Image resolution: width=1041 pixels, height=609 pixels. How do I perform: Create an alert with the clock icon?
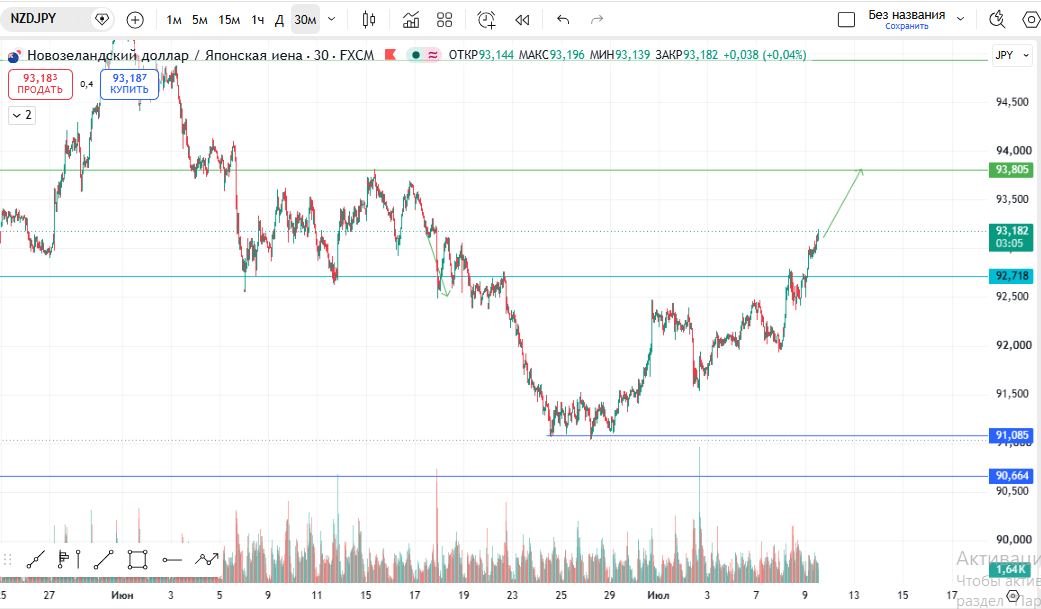(x=487, y=20)
